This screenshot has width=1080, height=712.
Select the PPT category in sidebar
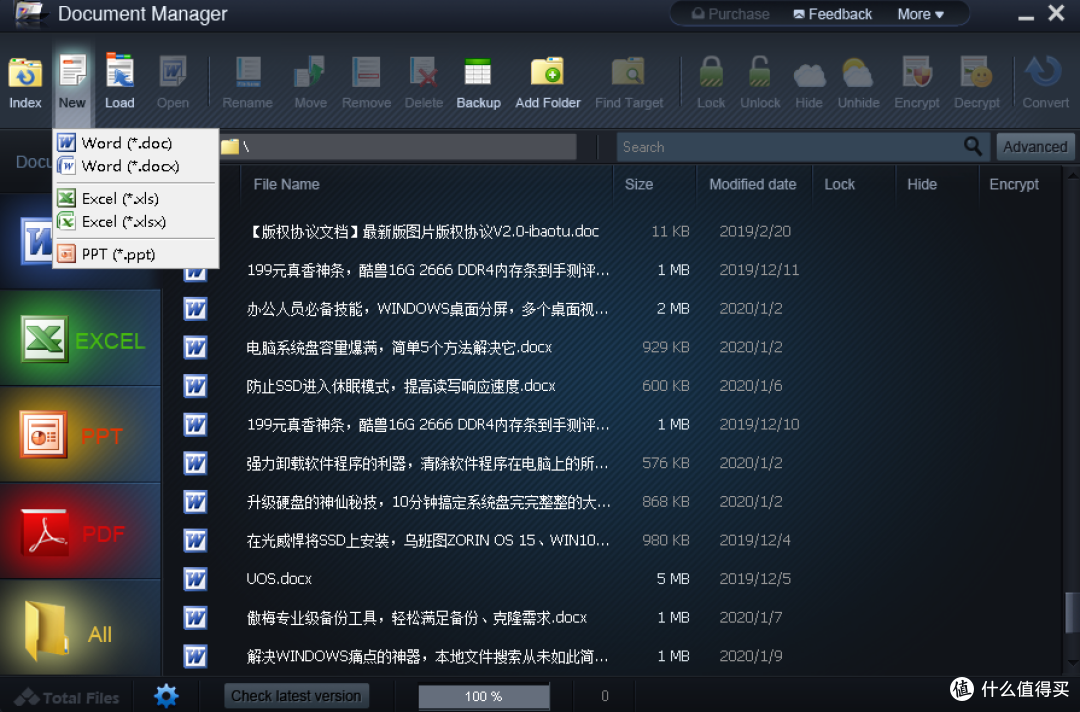tap(81, 434)
